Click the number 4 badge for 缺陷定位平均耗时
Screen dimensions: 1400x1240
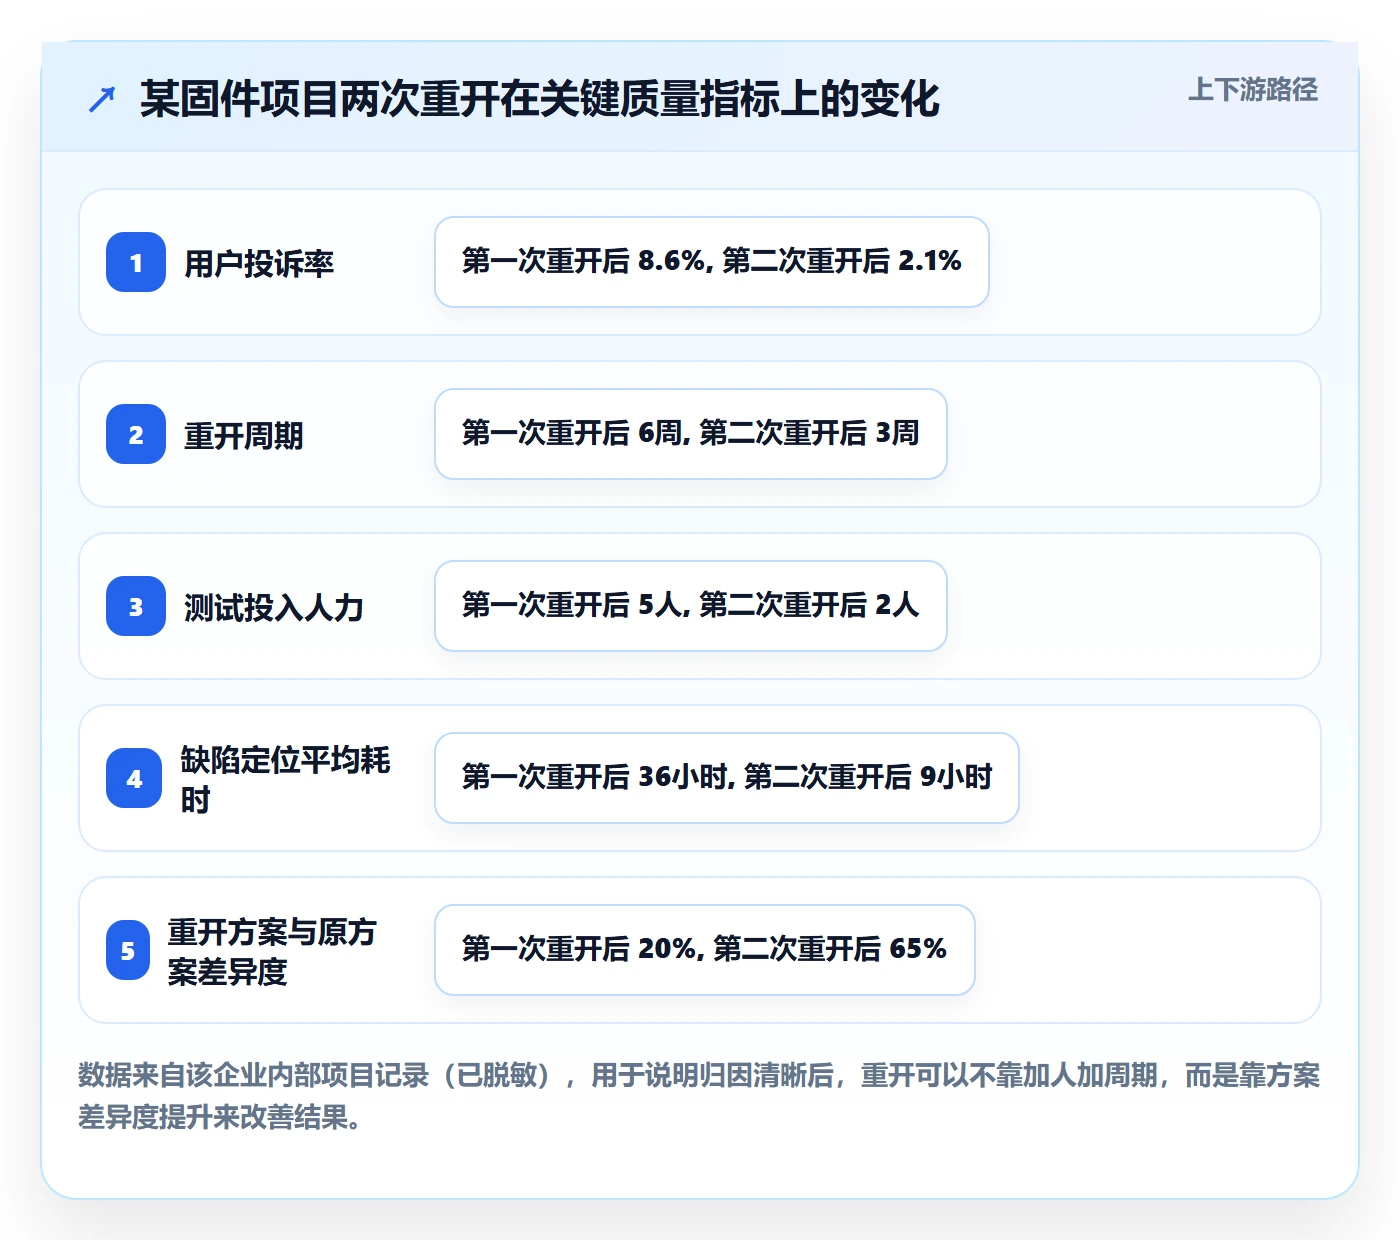(134, 778)
